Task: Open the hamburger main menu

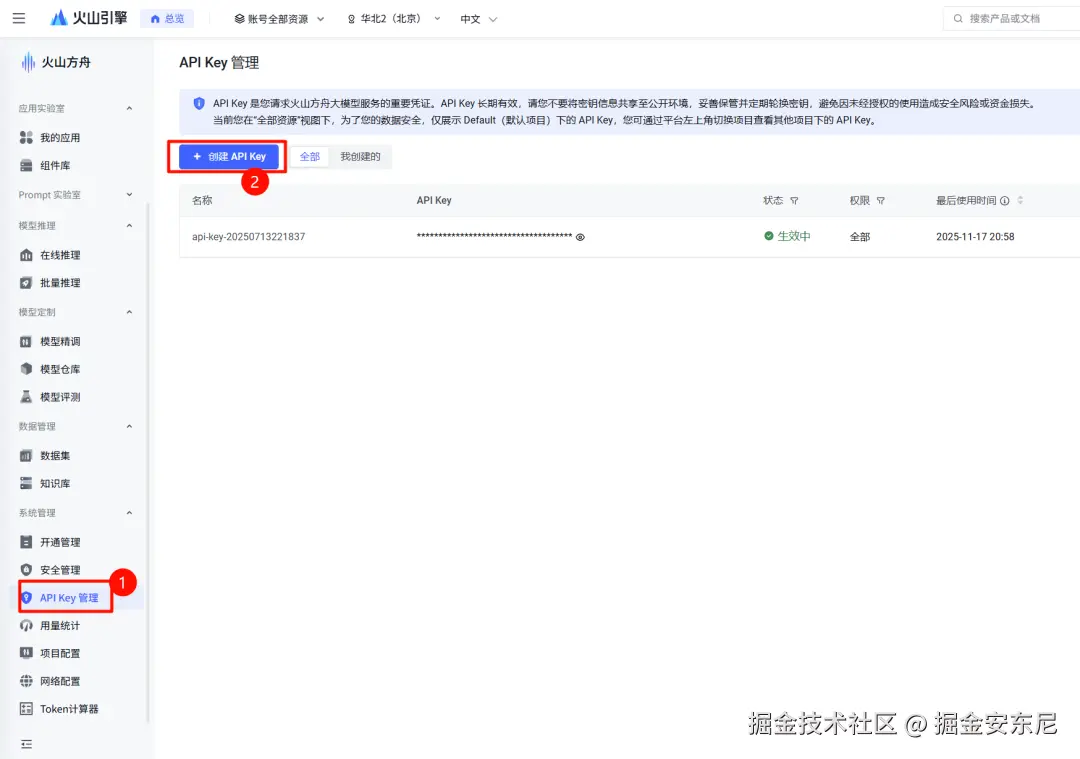Action: 19,19
